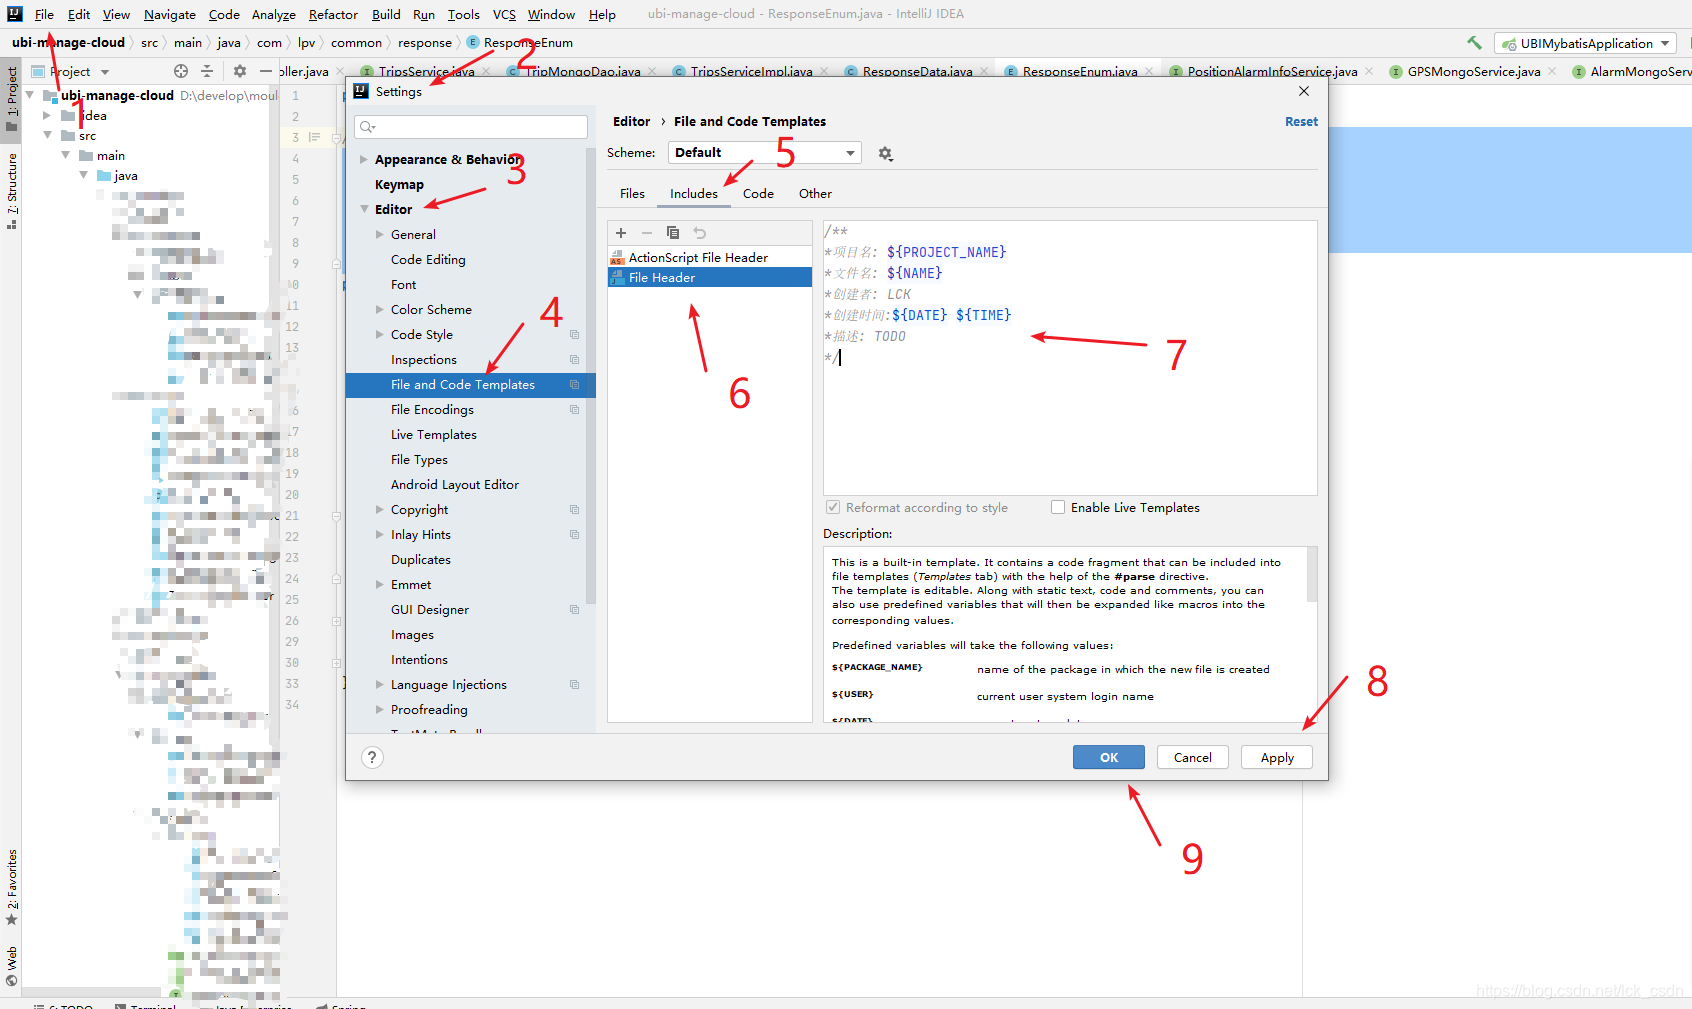Open the Scheme Default dropdown
This screenshot has width=1692, height=1009.
tap(764, 153)
